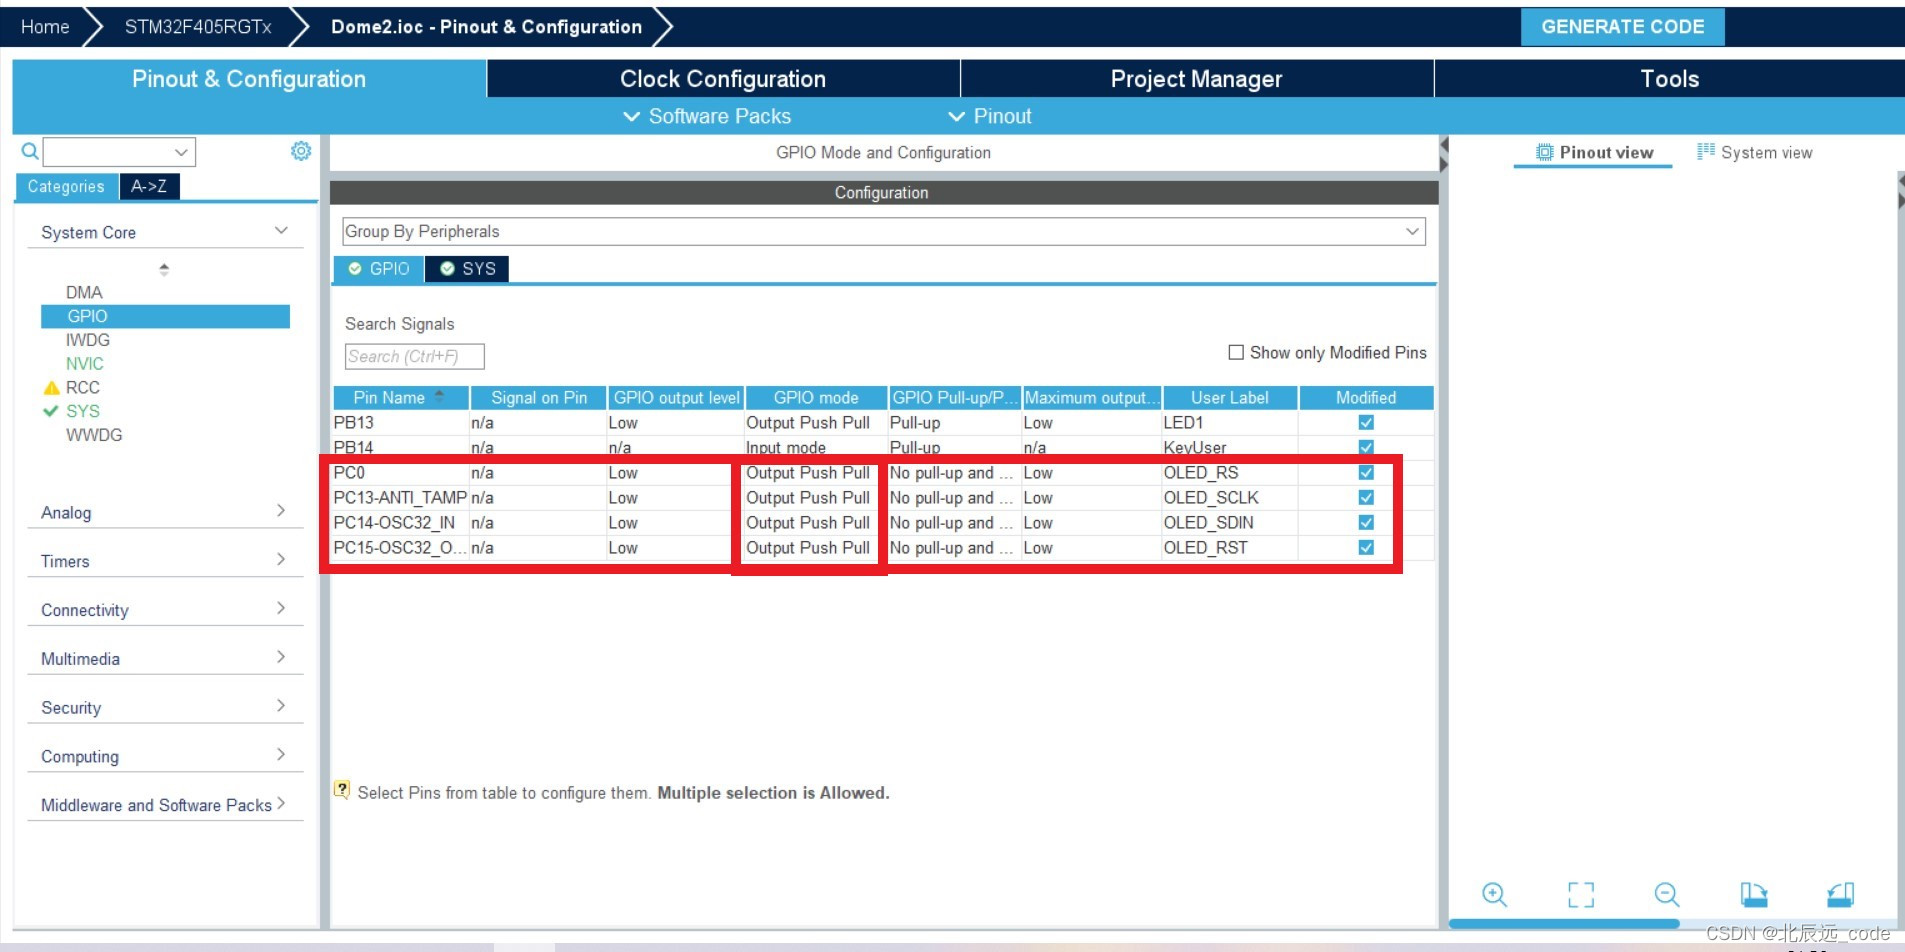
Task: Select DMA in System Core list
Action: [x=84, y=292]
